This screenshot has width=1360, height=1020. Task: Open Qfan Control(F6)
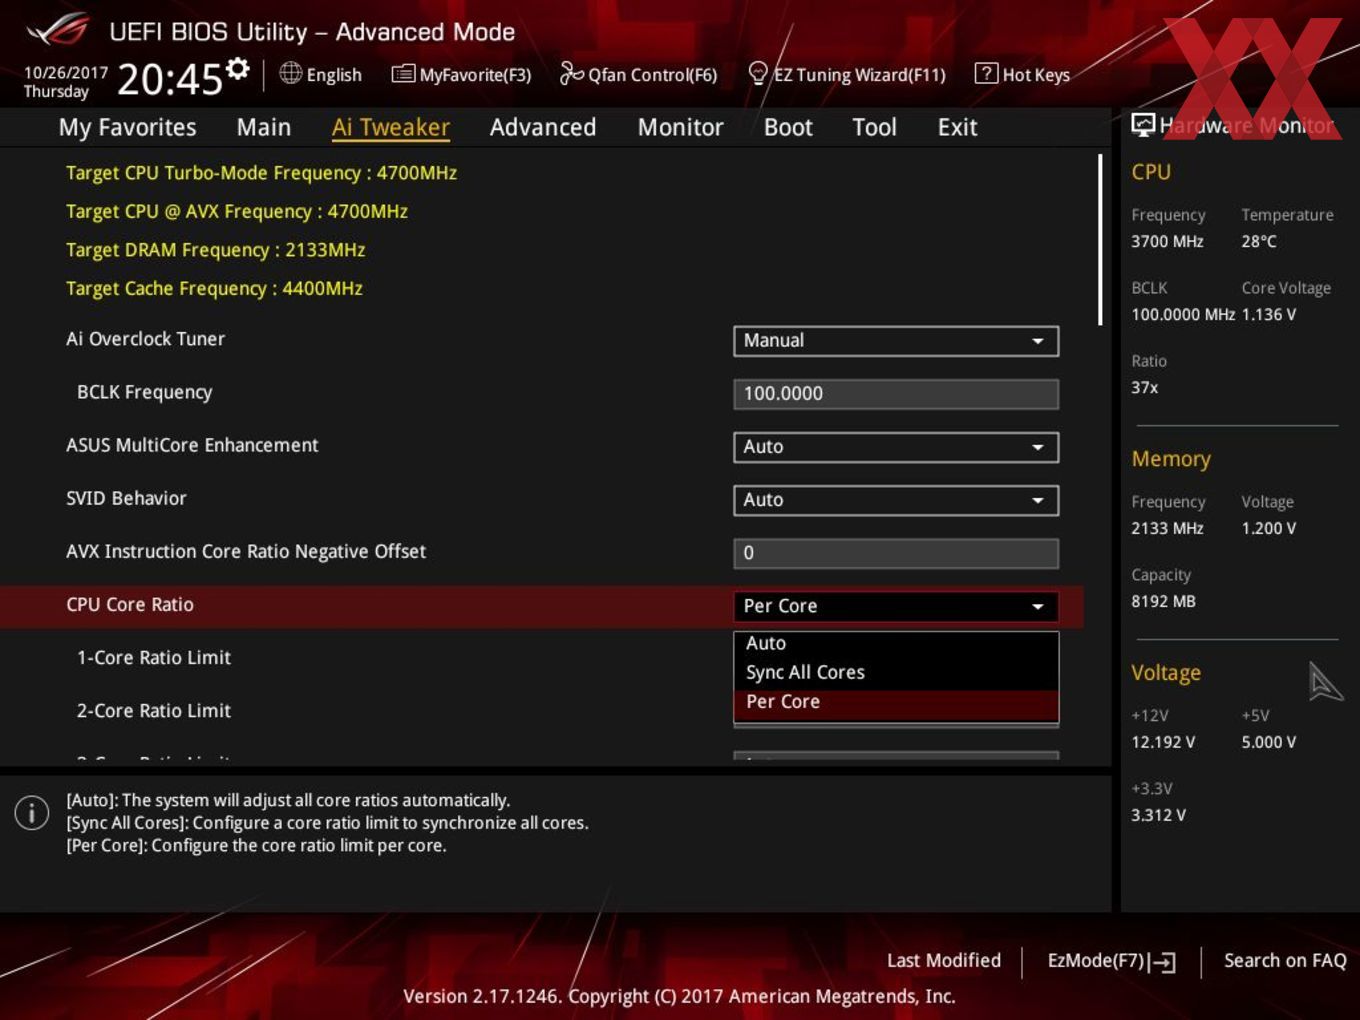(x=638, y=74)
